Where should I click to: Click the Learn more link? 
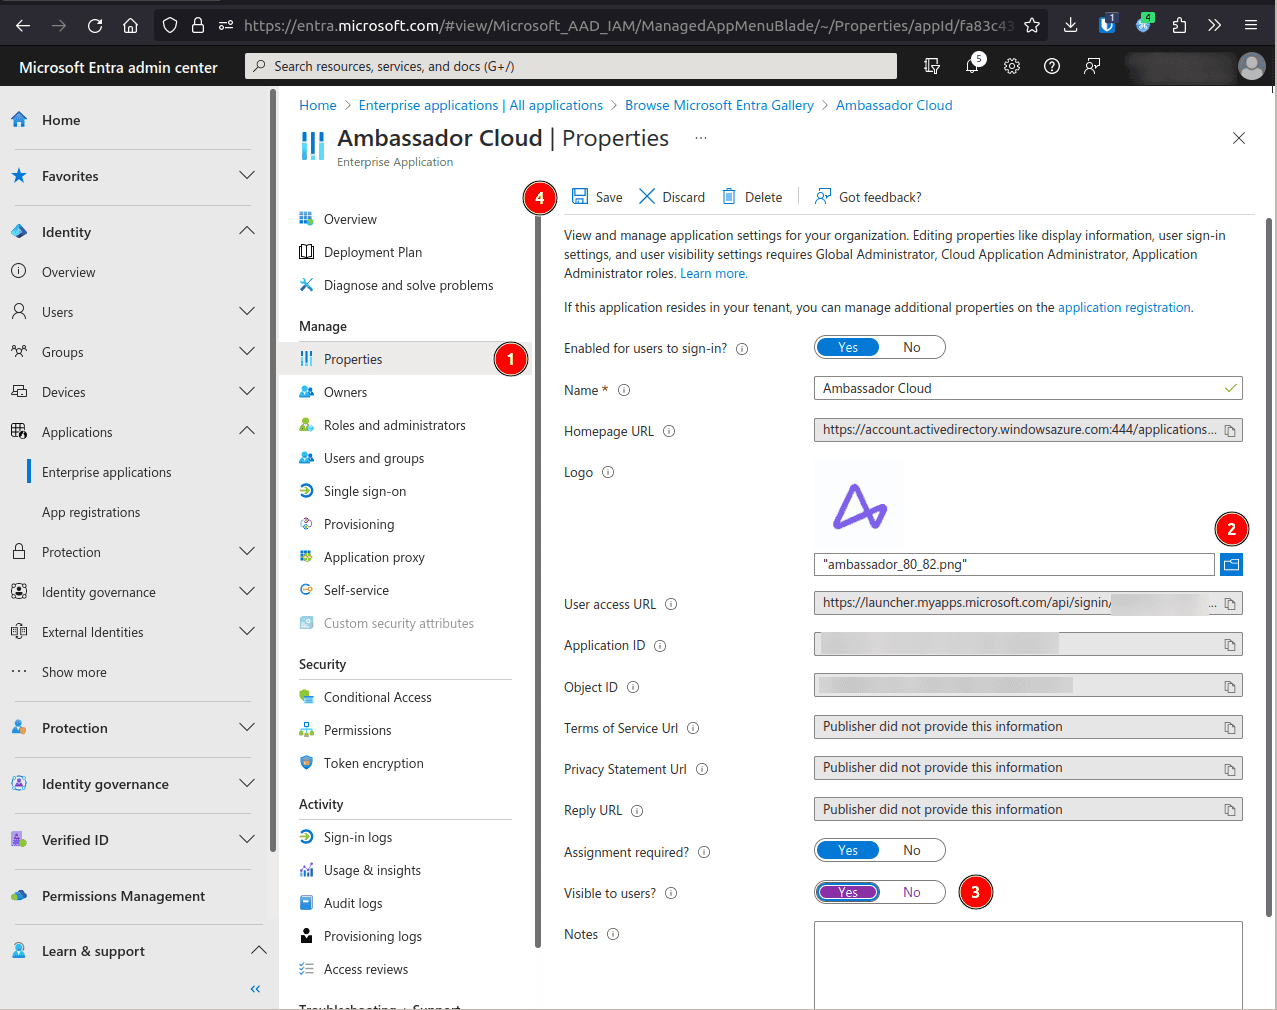713,273
